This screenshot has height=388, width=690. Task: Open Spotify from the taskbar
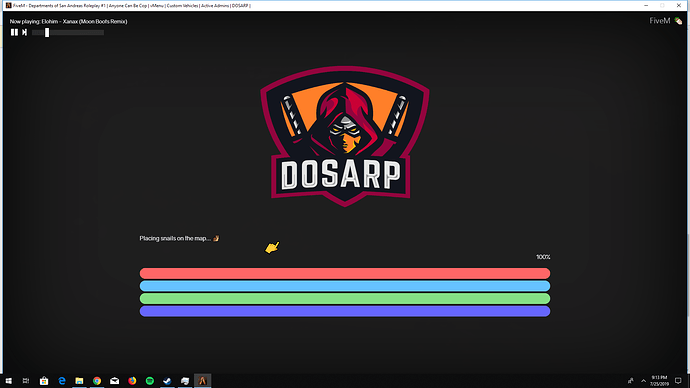pos(150,381)
